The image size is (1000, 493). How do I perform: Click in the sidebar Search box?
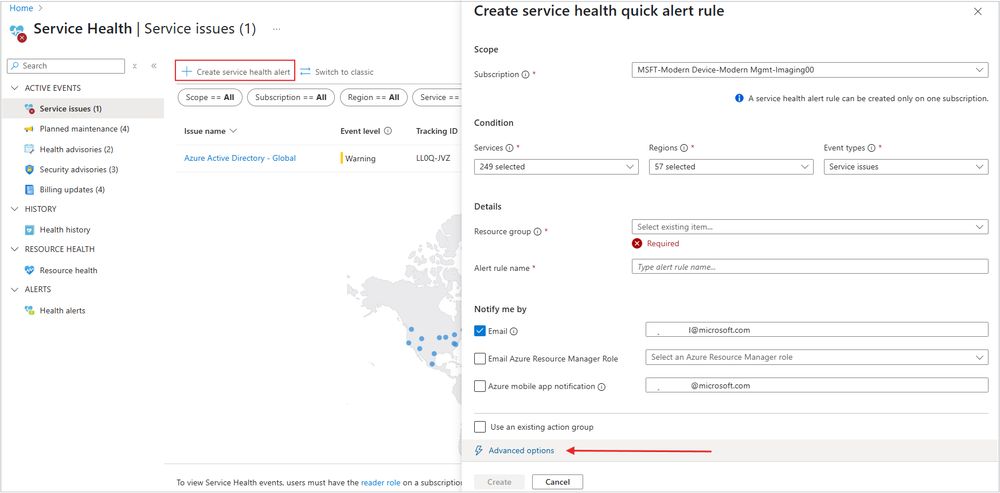[x=66, y=66]
